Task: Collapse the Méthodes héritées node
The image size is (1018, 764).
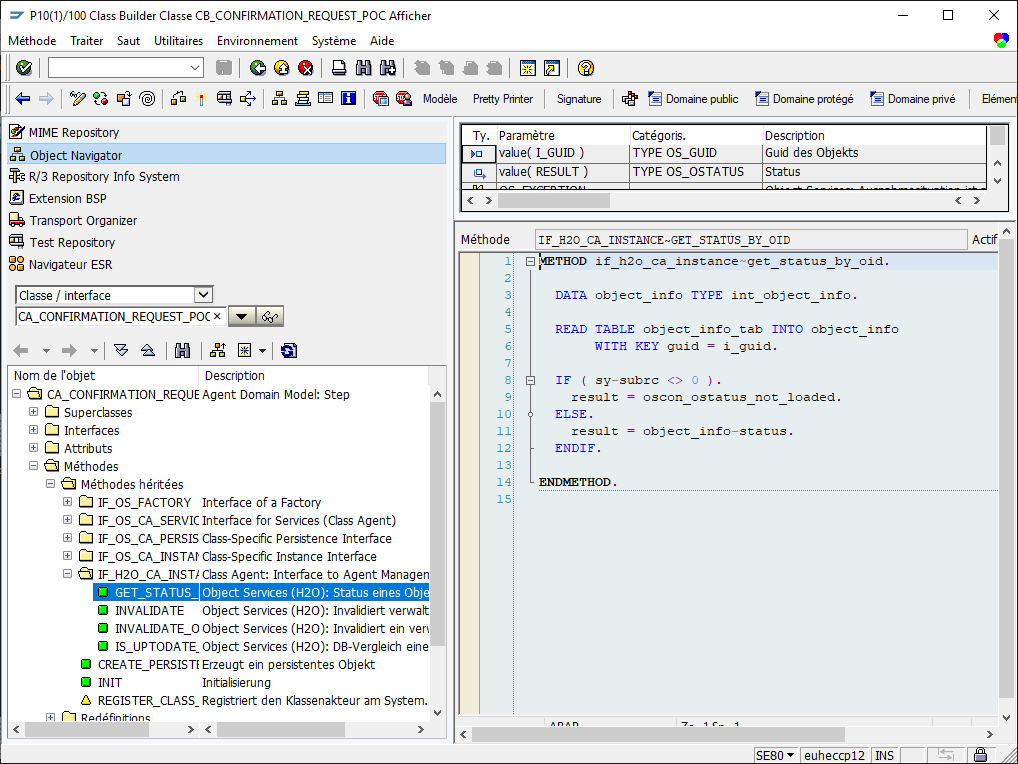Action: (51, 484)
